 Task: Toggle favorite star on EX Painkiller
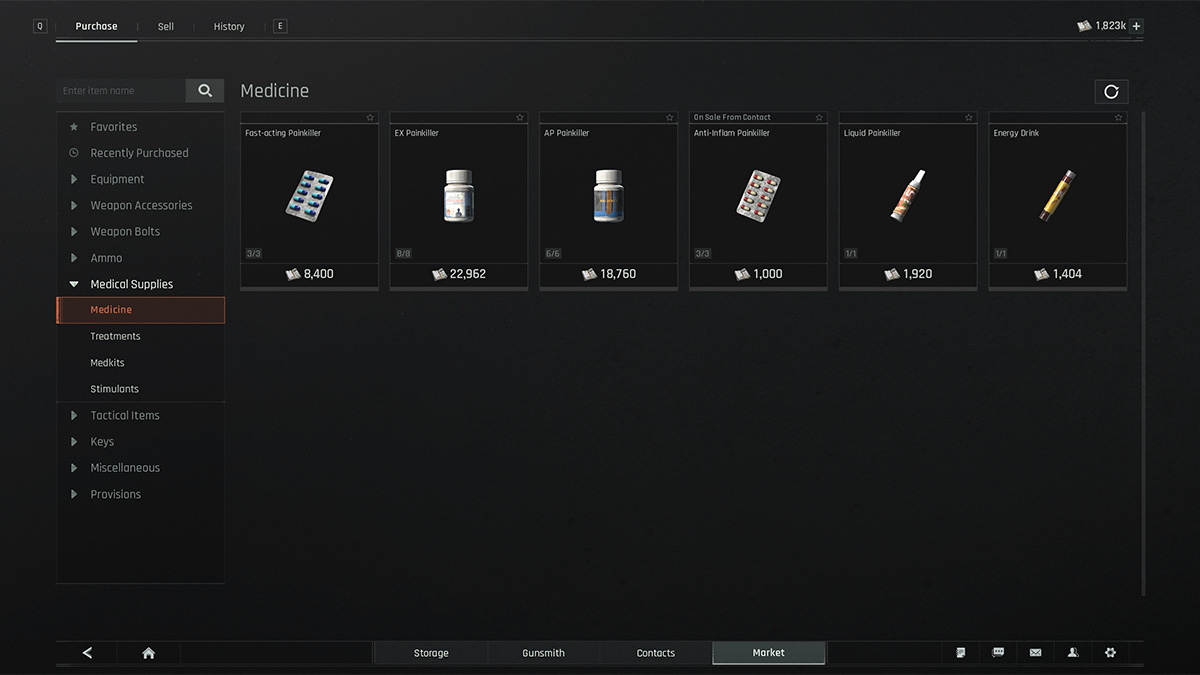click(x=520, y=118)
